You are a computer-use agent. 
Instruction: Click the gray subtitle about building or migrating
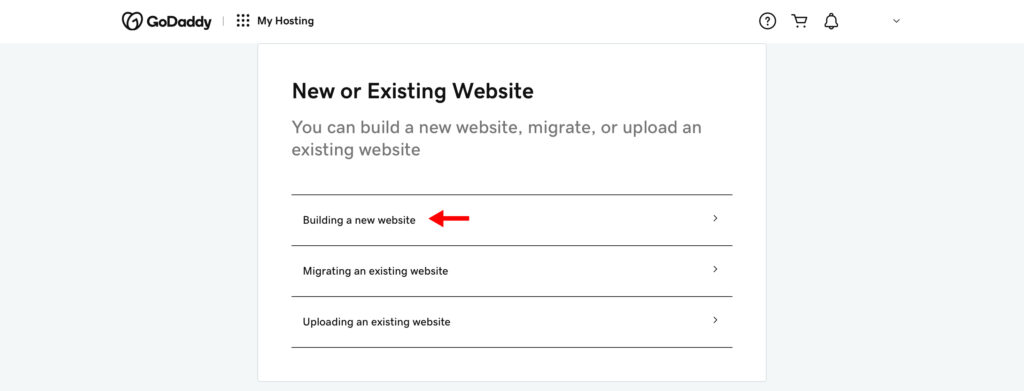point(496,138)
